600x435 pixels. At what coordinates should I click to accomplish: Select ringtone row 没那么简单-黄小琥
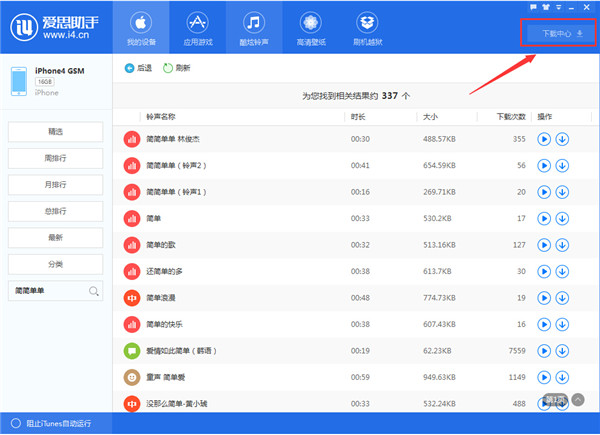[356, 402]
